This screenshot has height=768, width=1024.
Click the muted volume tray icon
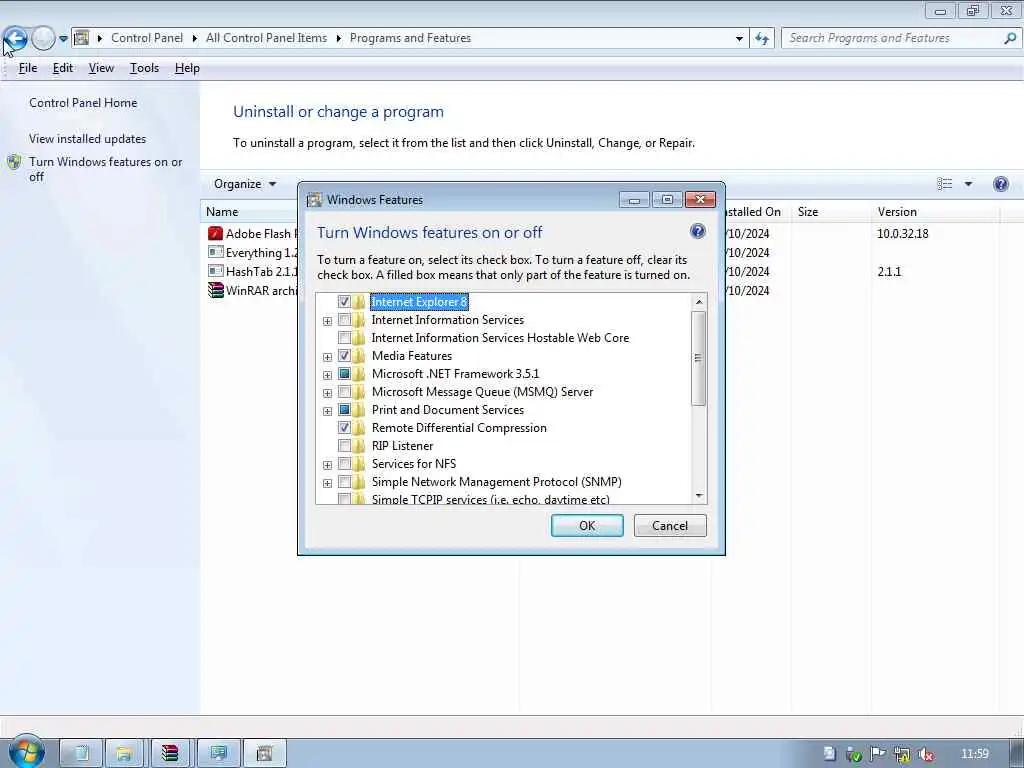point(925,754)
